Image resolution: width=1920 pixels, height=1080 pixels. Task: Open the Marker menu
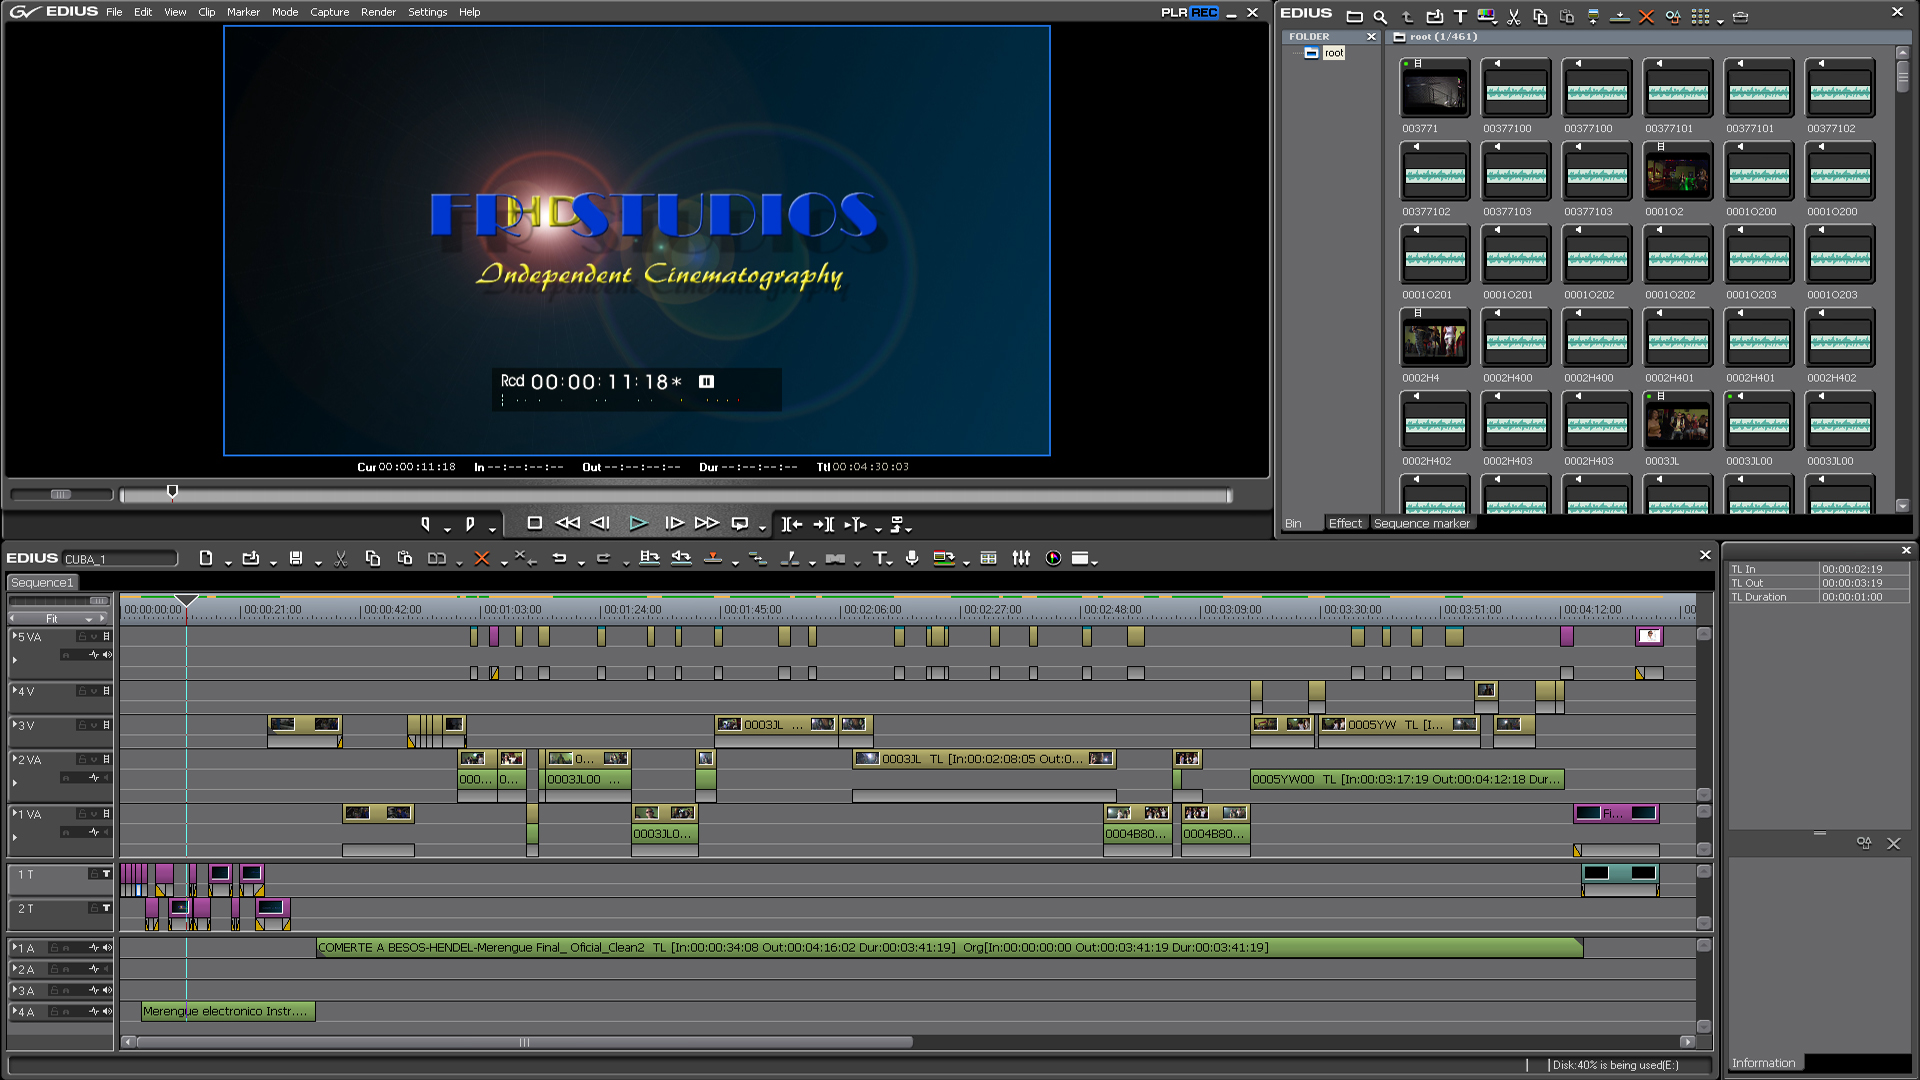click(243, 12)
